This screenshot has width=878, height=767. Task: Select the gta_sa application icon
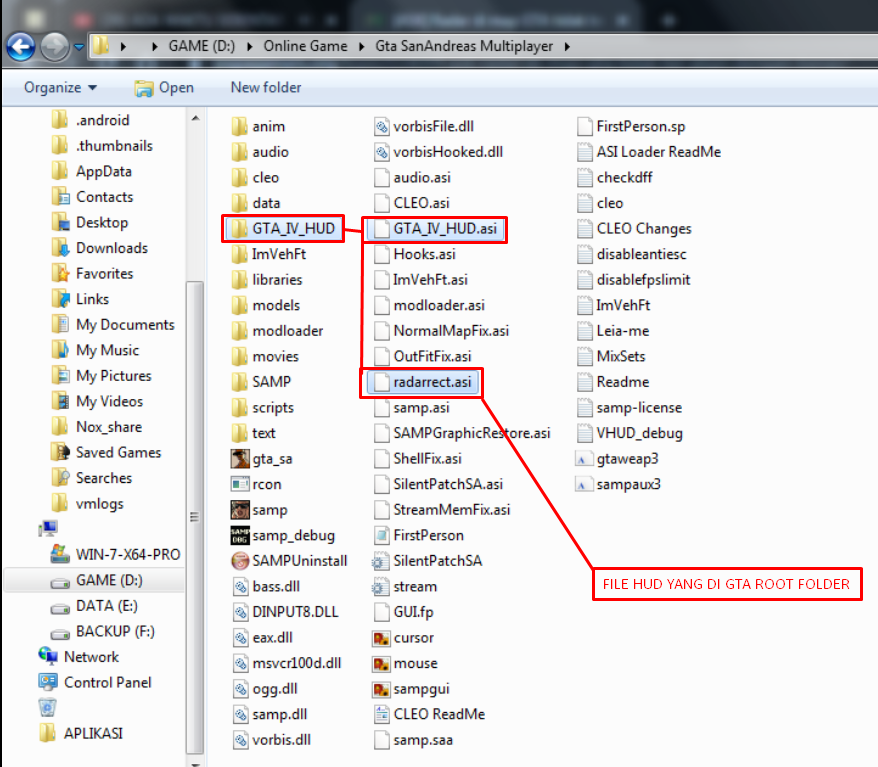click(x=240, y=459)
